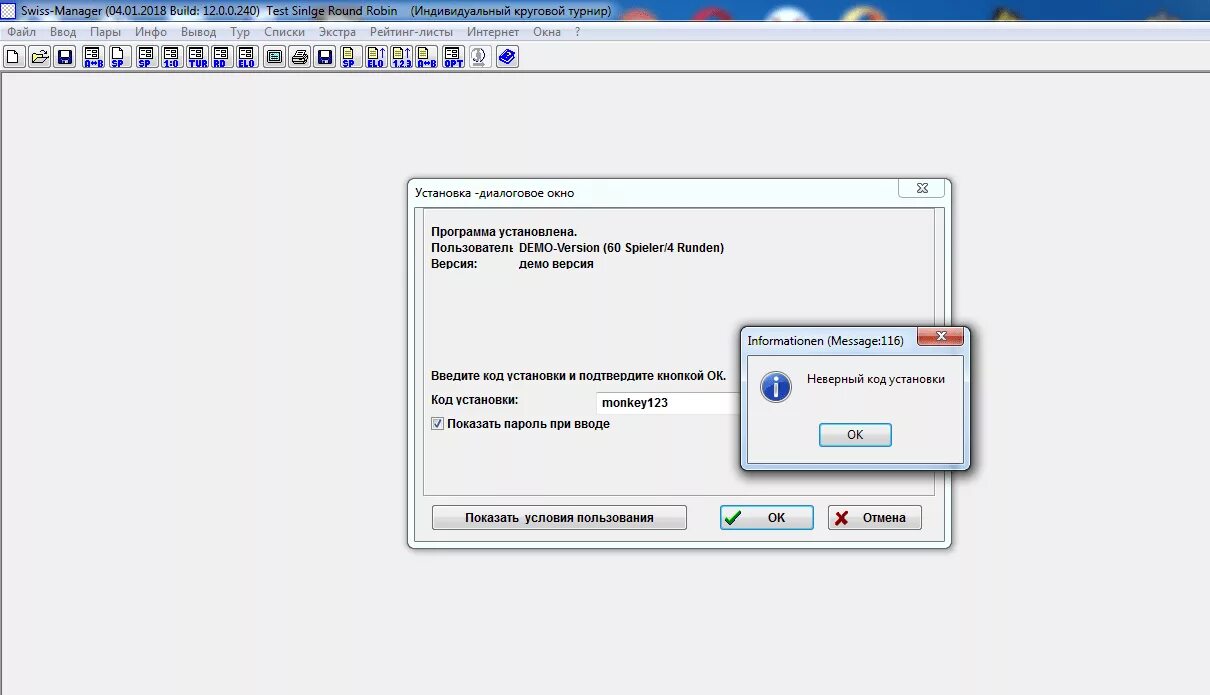Screen dimensions: 1210x695
Task: Click the blue information icon in message box
Action: tap(776, 386)
